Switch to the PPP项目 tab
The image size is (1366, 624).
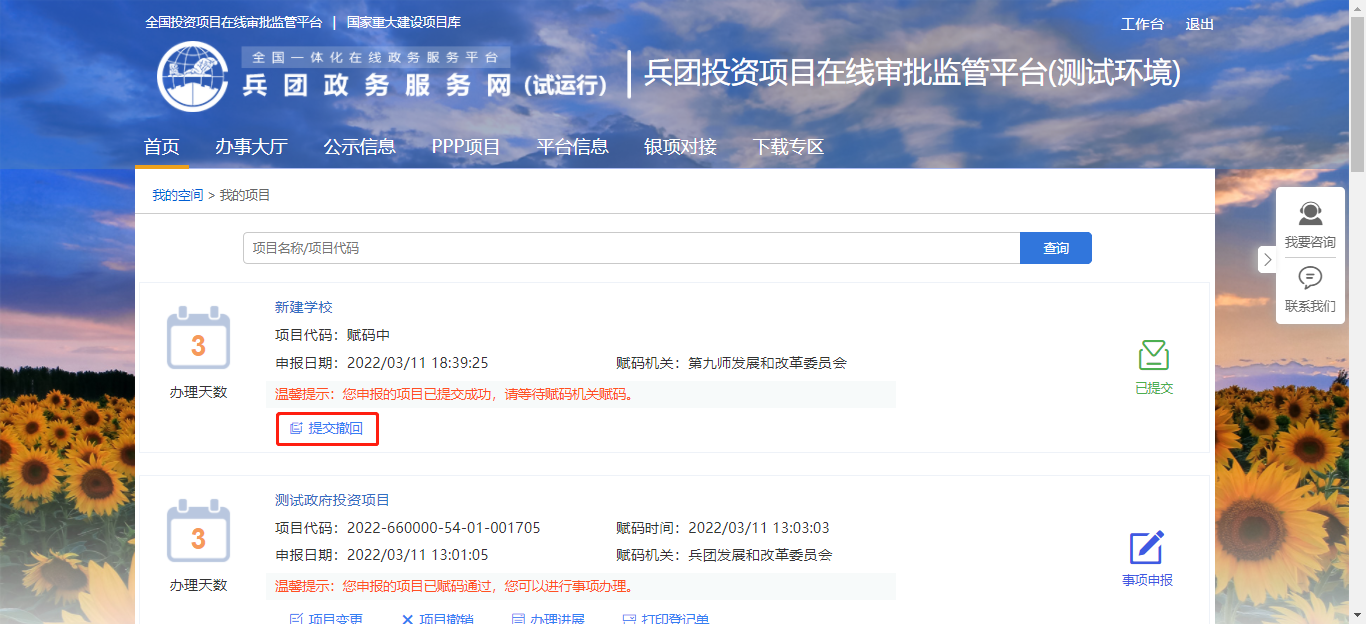(x=466, y=147)
